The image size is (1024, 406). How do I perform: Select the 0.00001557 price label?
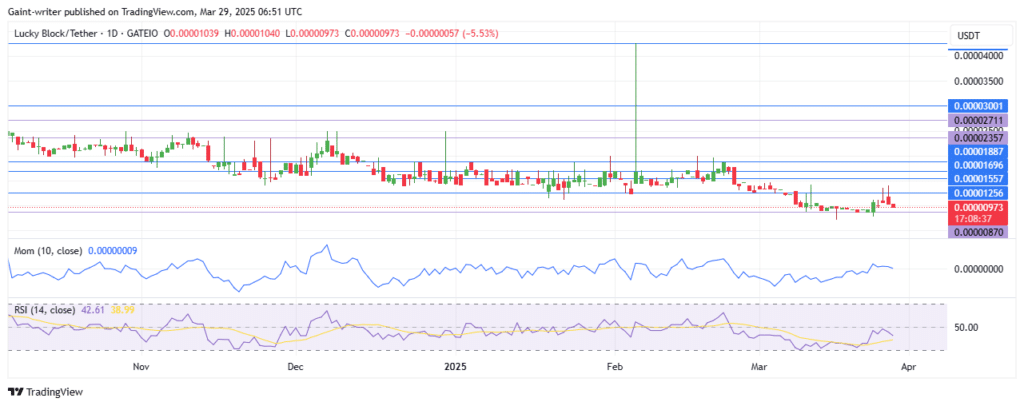point(978,178)
